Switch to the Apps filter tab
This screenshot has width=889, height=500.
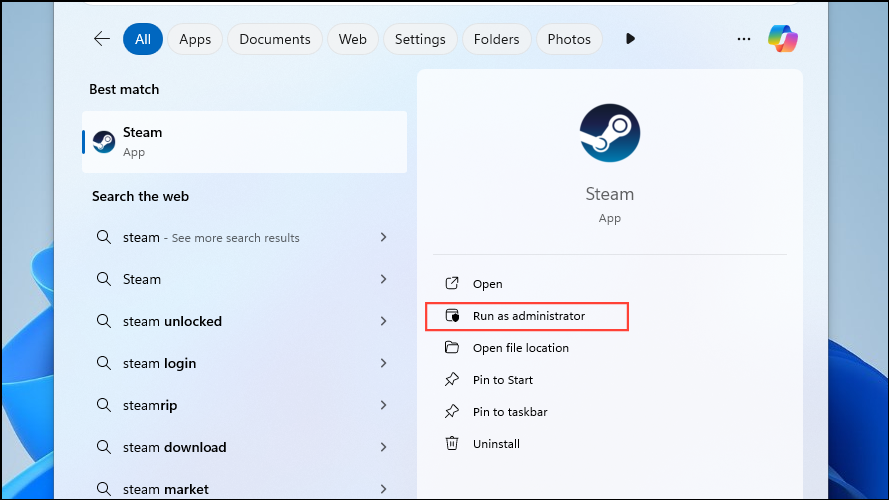click(195, 39)
